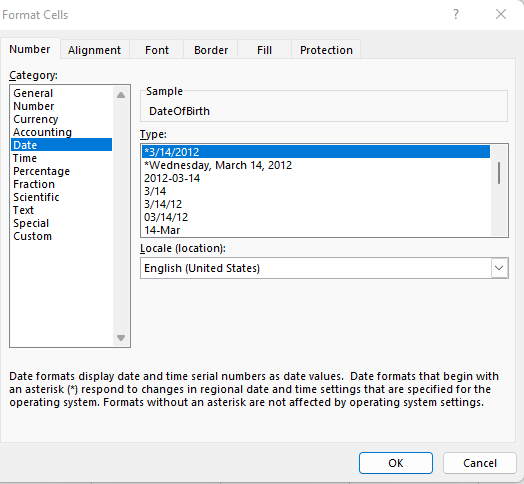
Task: Open the Font tab
Action: [x=157, y=50]
